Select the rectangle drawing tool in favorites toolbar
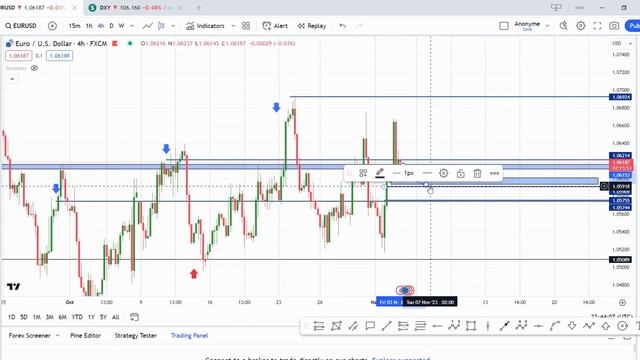 (x=471, y=326)
